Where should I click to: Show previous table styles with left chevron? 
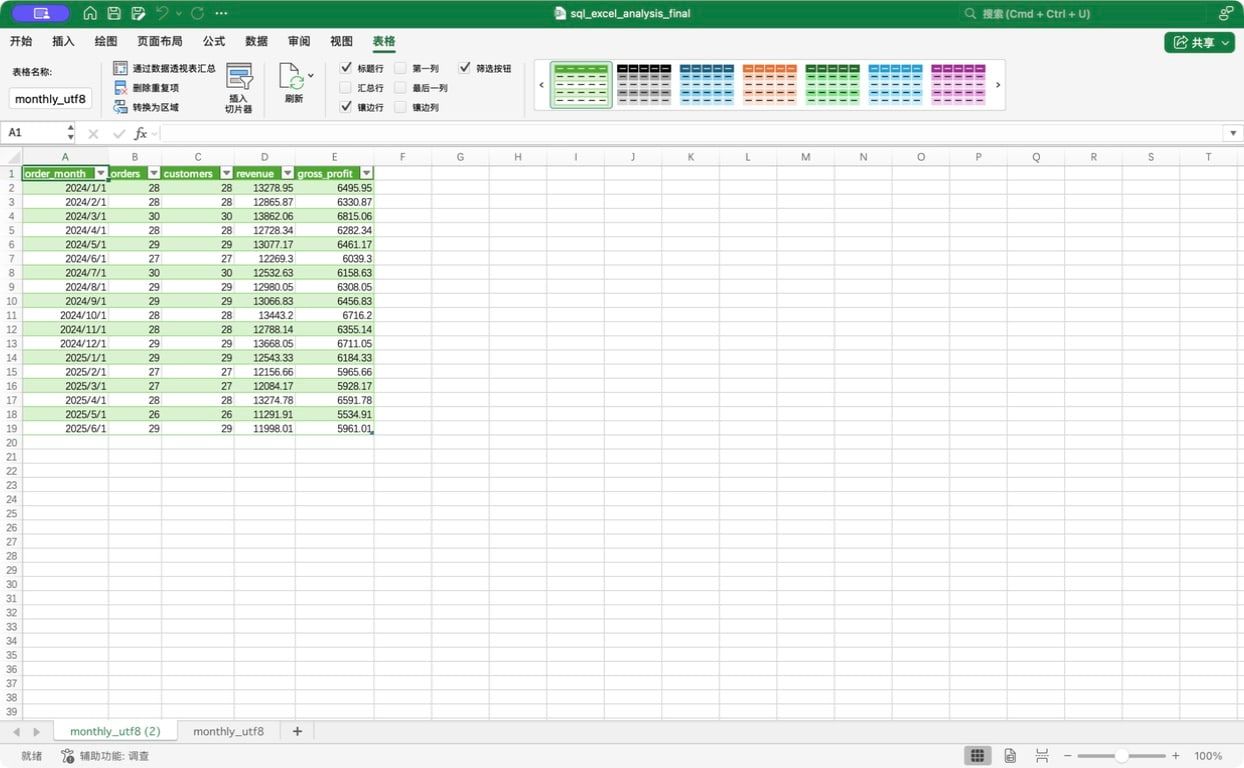click(x=541, y=85)
